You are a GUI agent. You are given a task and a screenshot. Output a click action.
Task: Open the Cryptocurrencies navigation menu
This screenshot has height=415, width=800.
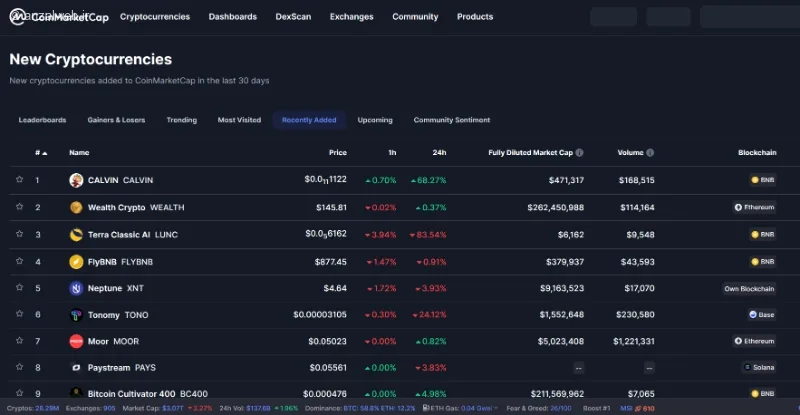tap(155, 17)
